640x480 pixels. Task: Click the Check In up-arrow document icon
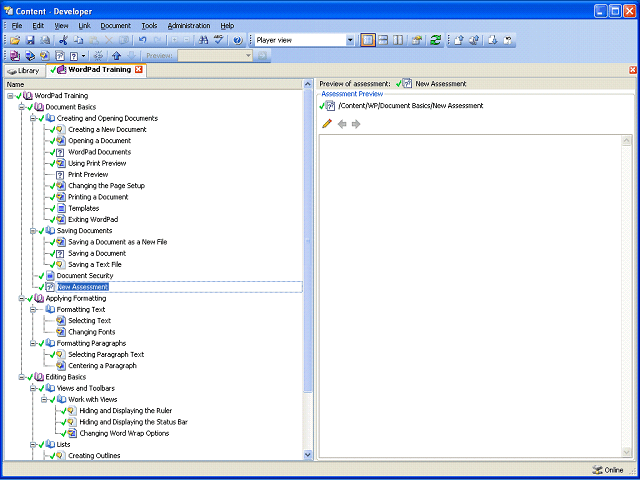(459, 40)
